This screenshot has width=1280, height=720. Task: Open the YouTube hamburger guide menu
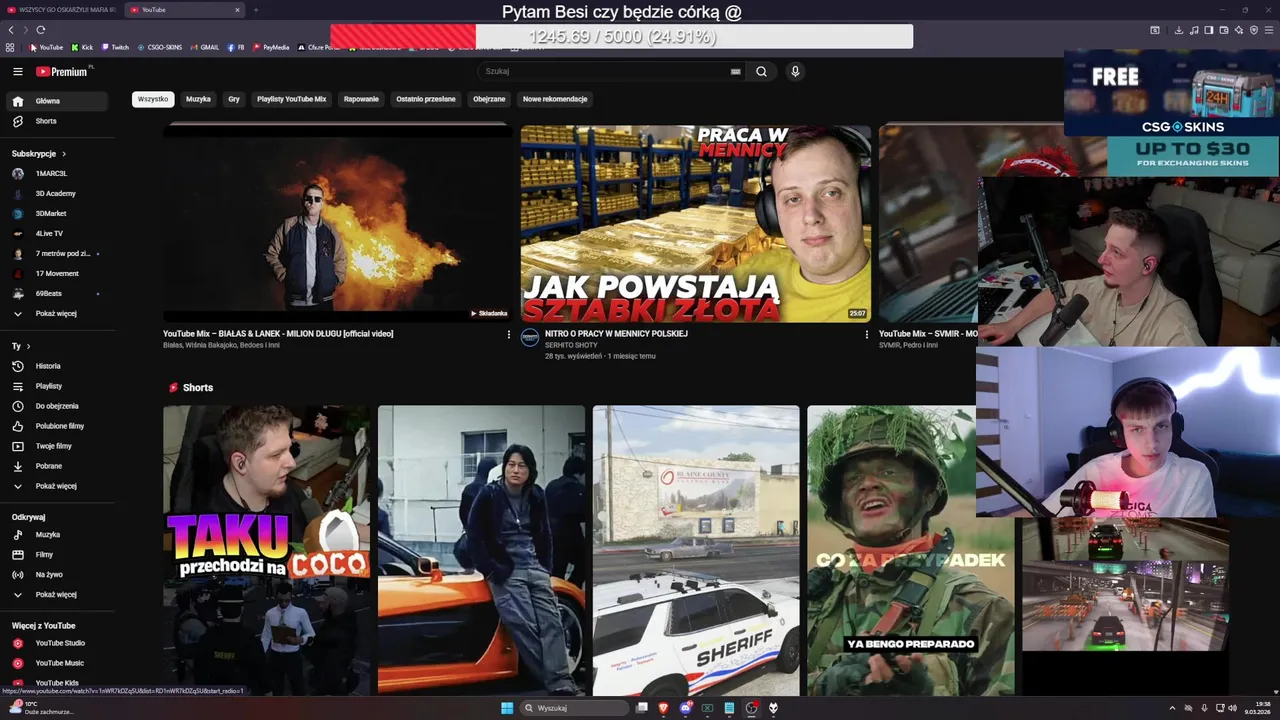click(x=17, y=71)
